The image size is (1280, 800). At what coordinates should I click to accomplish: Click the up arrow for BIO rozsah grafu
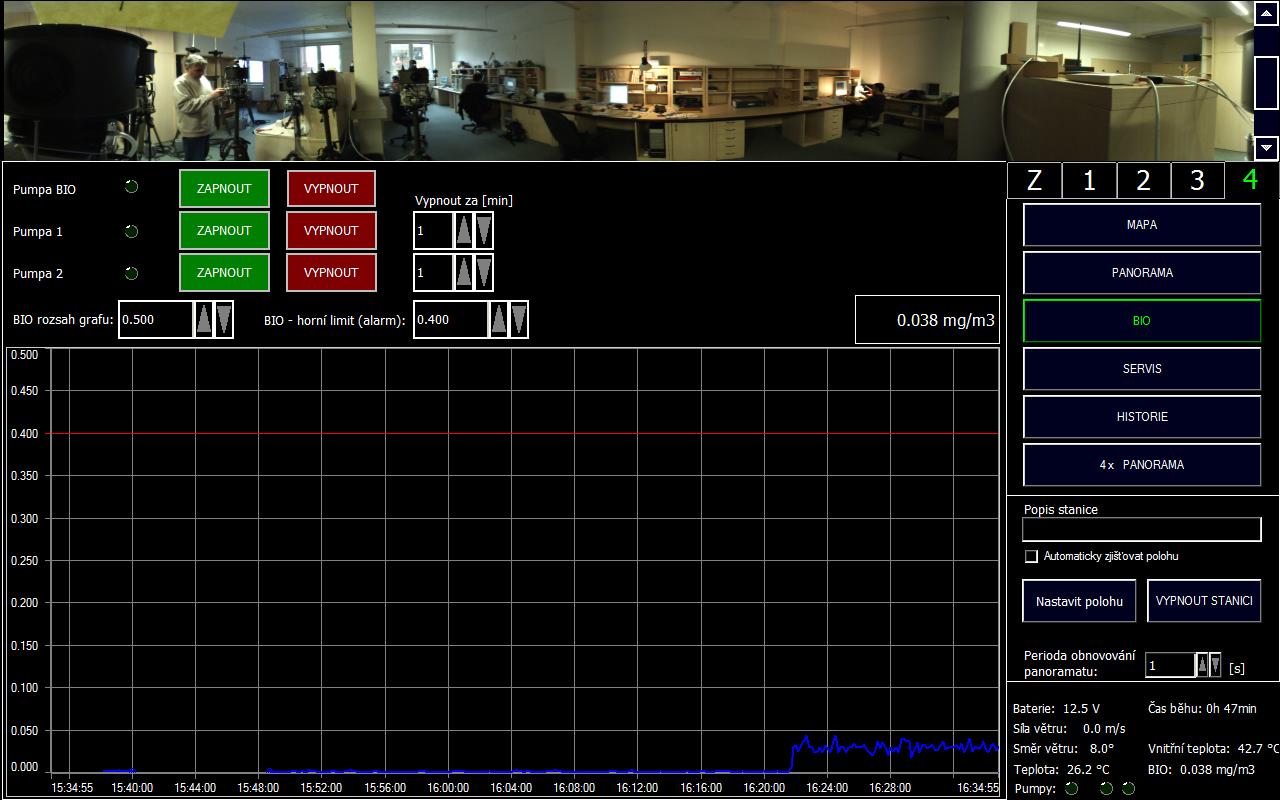pyautogui.click(x=204, y=320)
